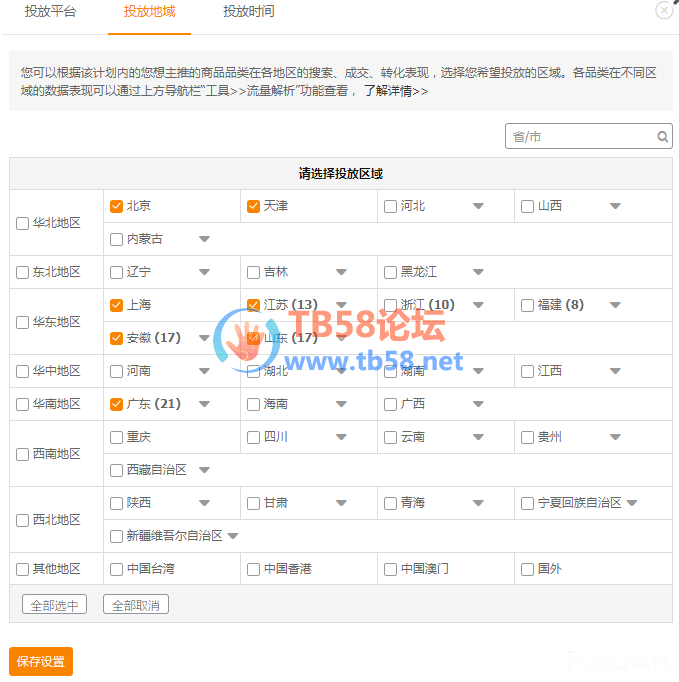Select the 华北地区 region checkbox
679x682 pixels.
point(23,223)
